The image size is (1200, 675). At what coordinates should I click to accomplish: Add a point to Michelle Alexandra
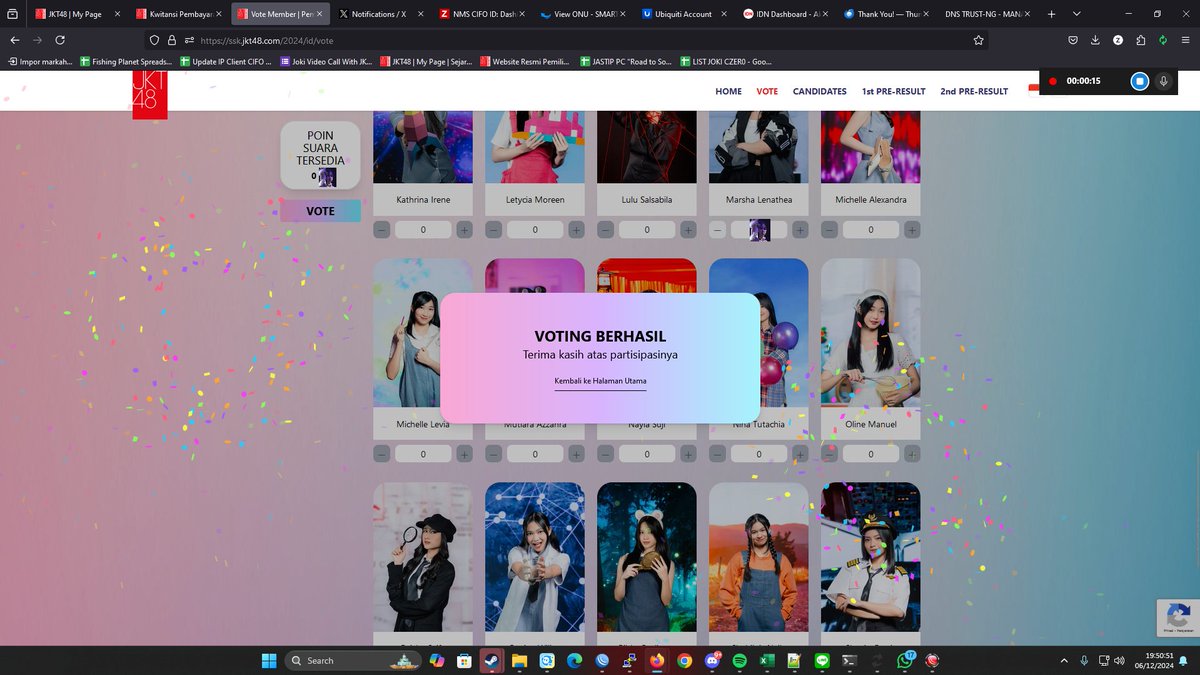pos(913,230)
